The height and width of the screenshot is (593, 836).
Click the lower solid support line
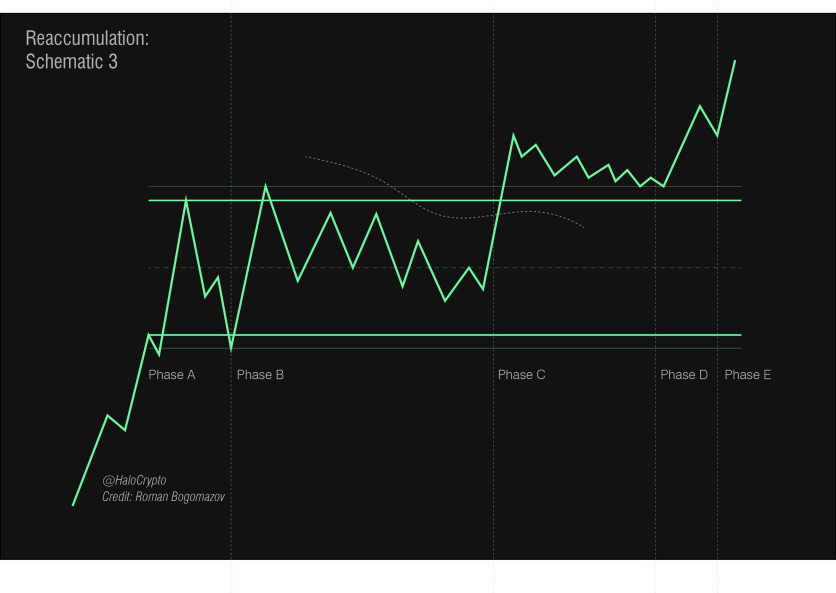tap(445, 335)
